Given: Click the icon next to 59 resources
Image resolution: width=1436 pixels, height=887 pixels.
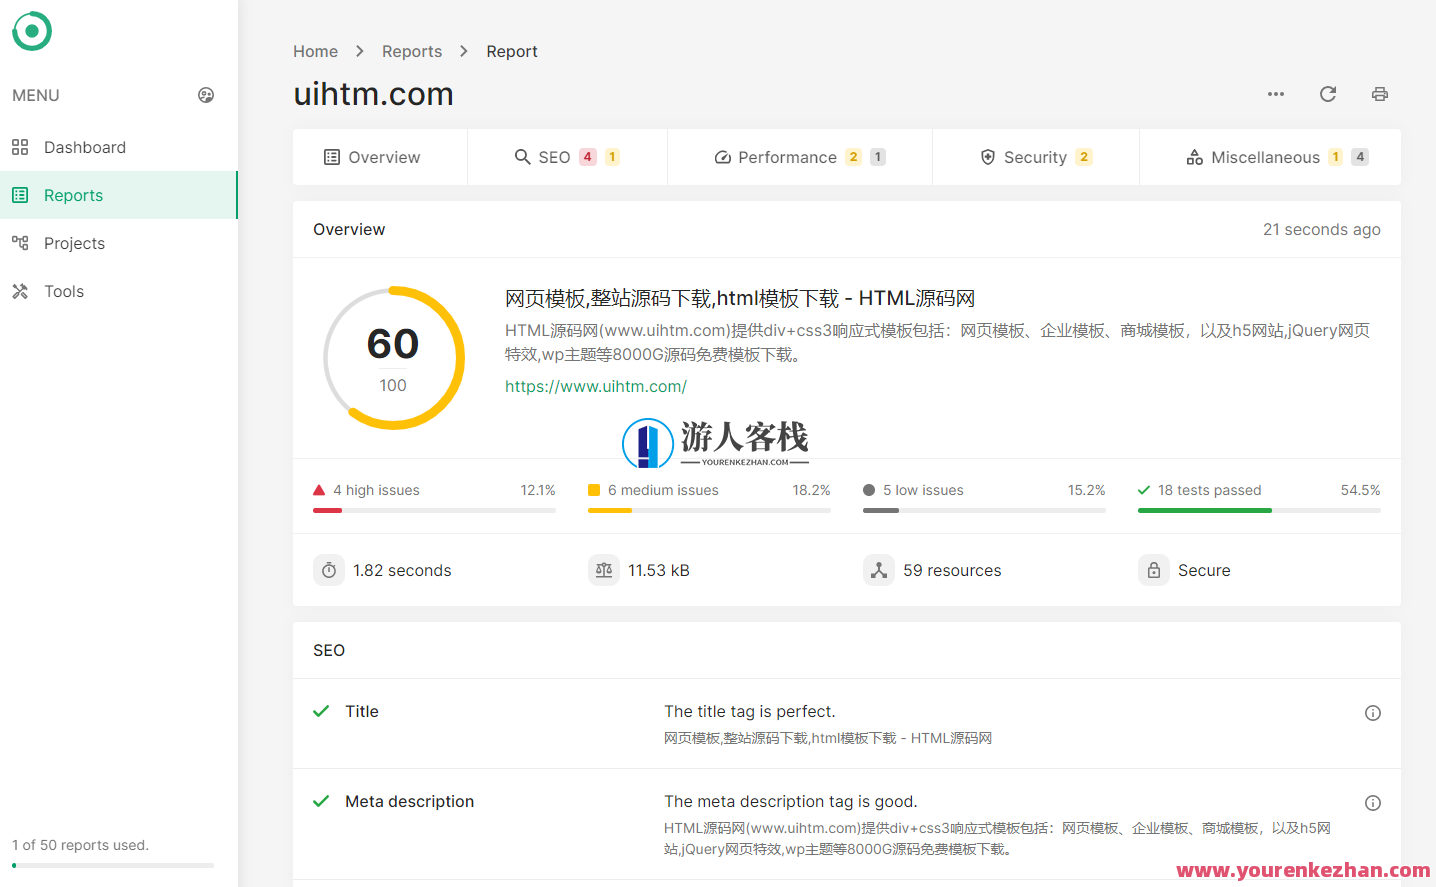Looking at the screenshot, I should click(879, 570).
